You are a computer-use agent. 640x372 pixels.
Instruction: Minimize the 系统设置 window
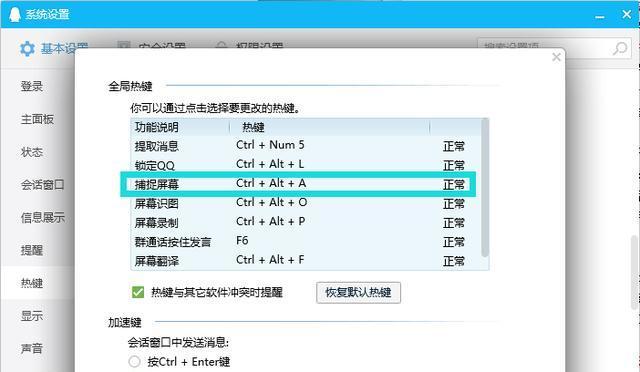(600, 16)
